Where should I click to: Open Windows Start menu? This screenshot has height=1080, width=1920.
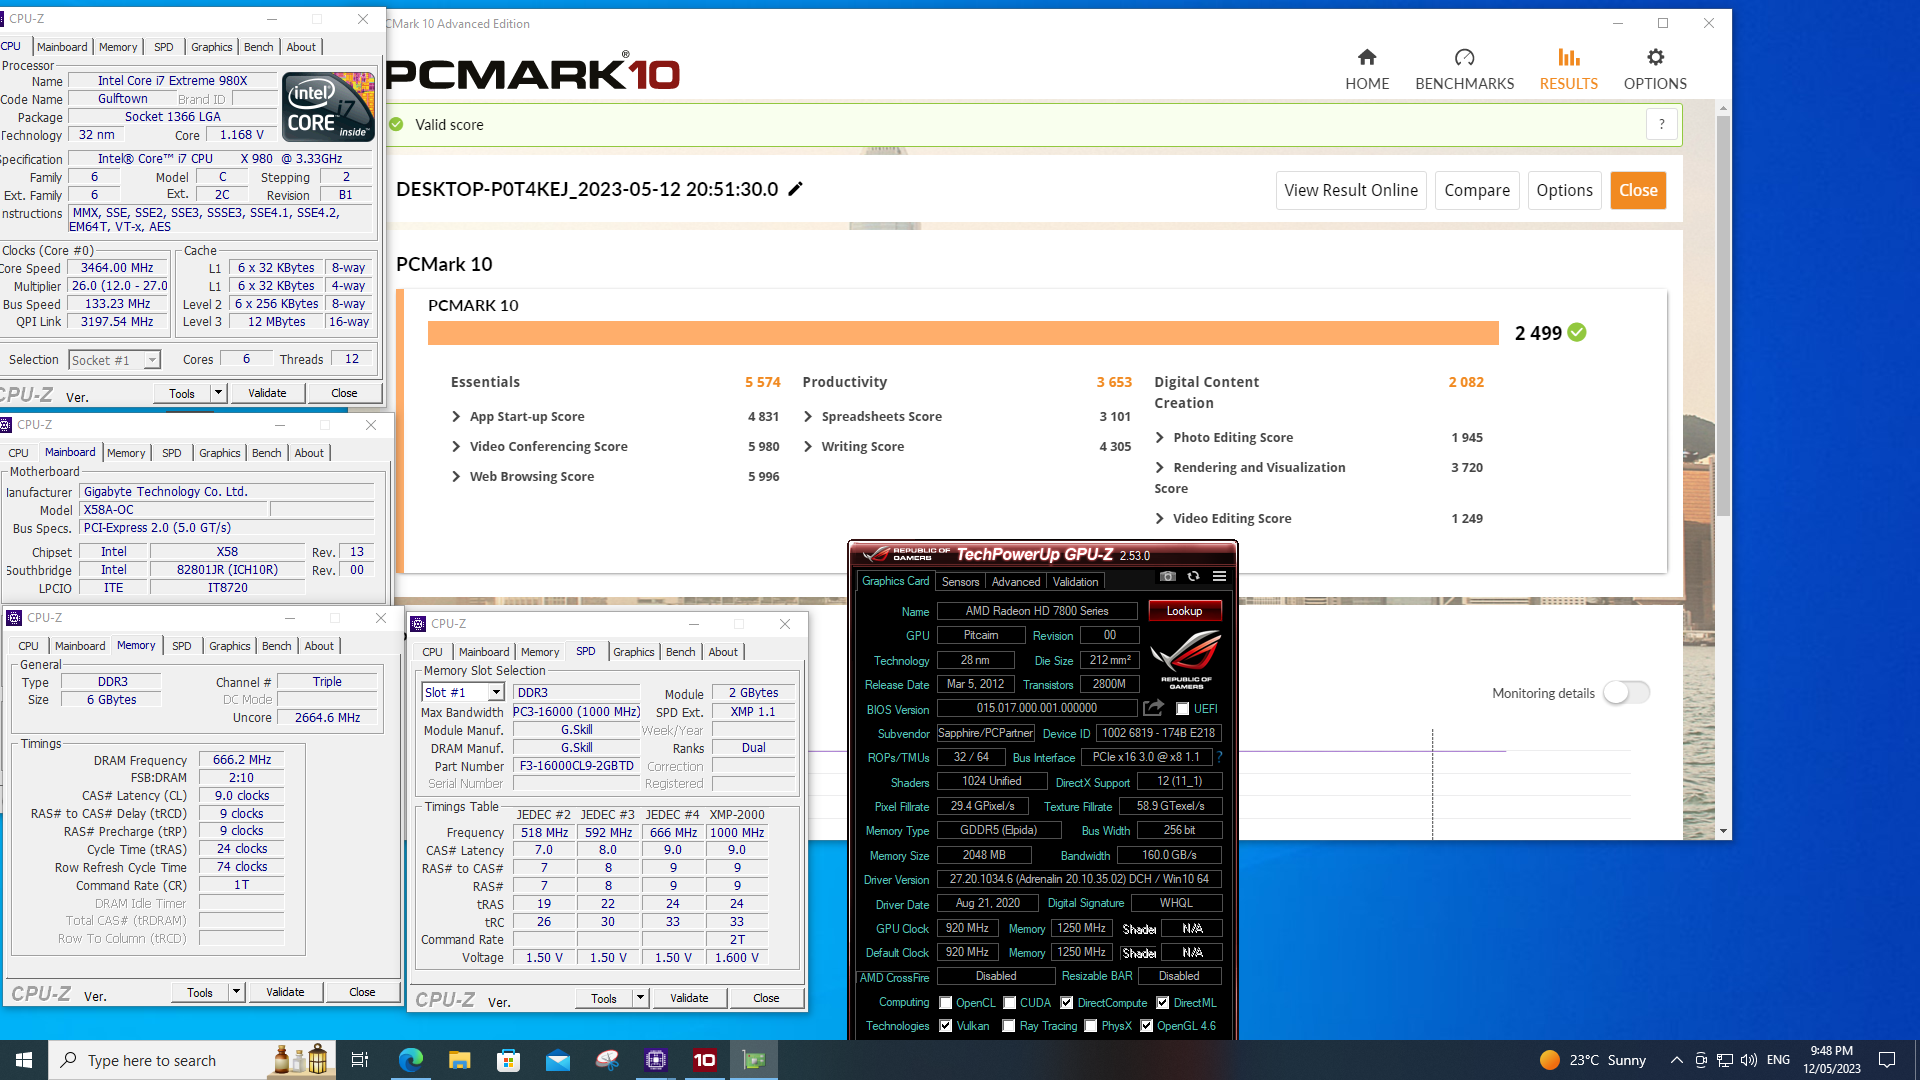point(24,1060)
